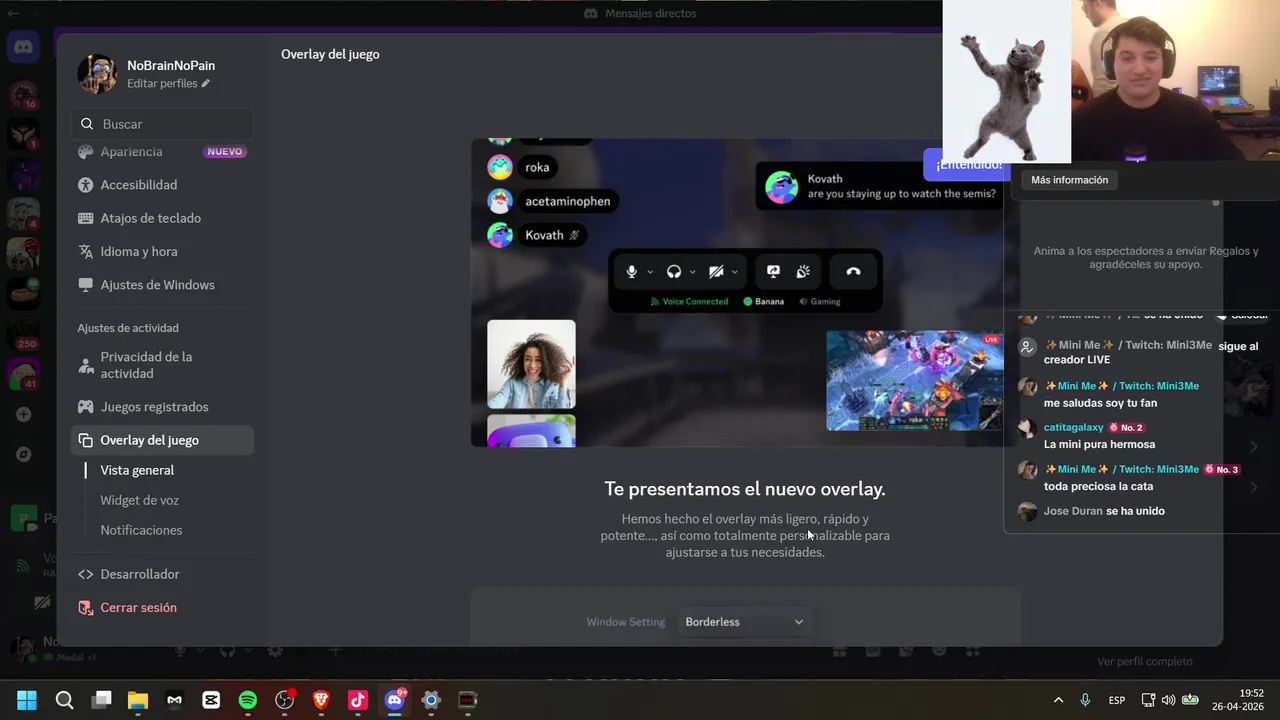Click Jose Duran joined message

[1104, 511]
